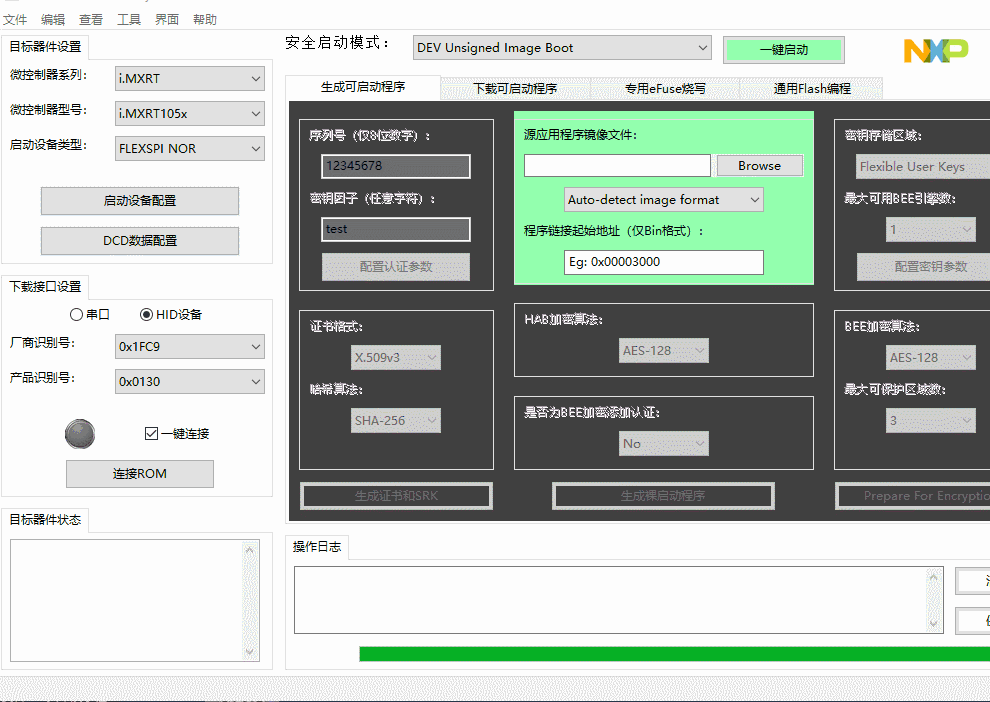Click the 生成证书和SRK button
This screenshot has height=702, width=990.
397,496
